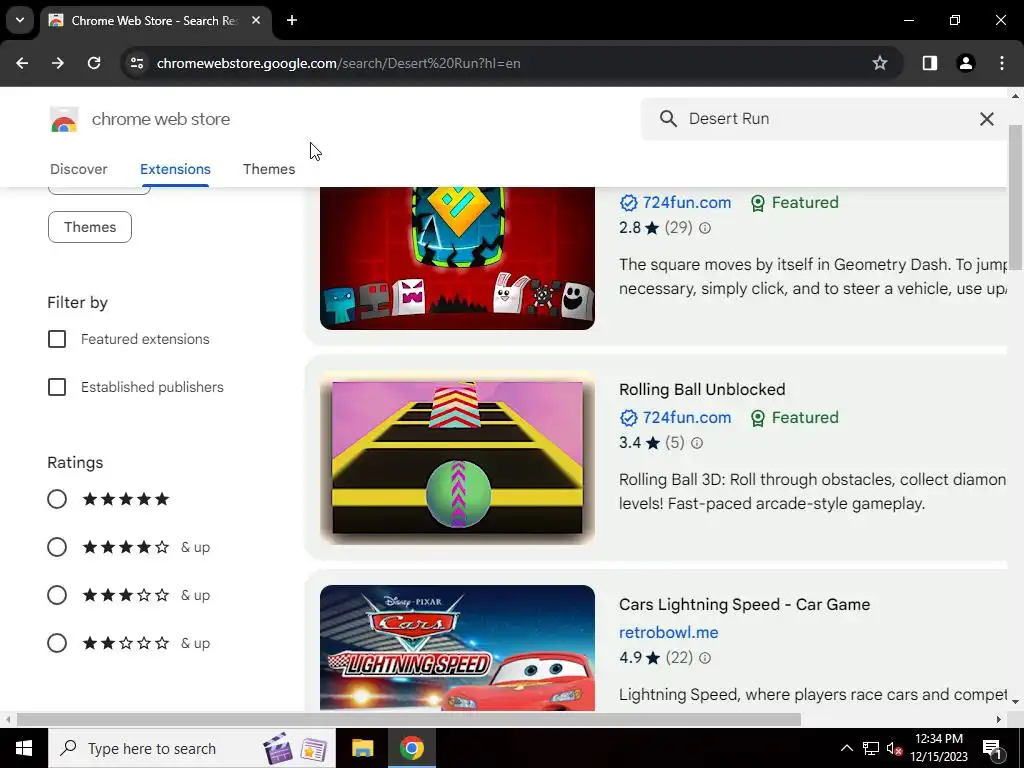This screenshot has height=768, width=1024.
Task: Enable the Established publishers filter
Action: tap(57, 387)
